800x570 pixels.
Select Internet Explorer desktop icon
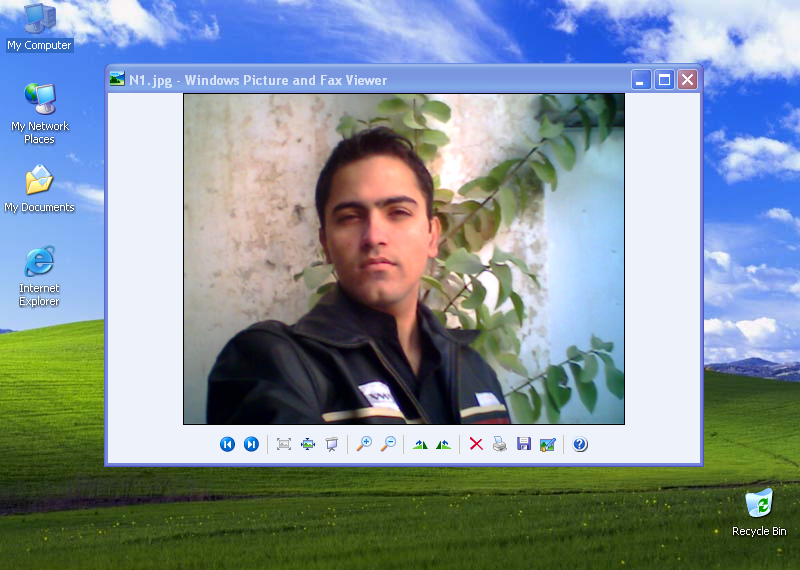[39, 276]
